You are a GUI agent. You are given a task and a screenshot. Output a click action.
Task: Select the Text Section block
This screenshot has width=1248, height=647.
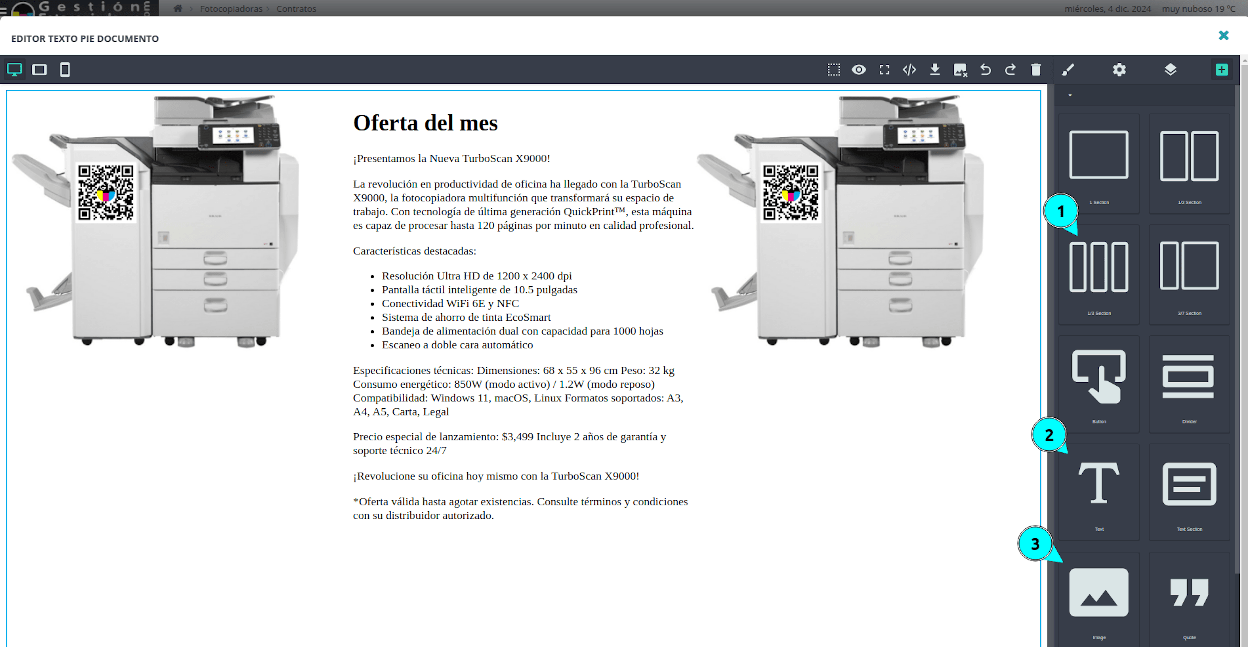point(1190,491)
